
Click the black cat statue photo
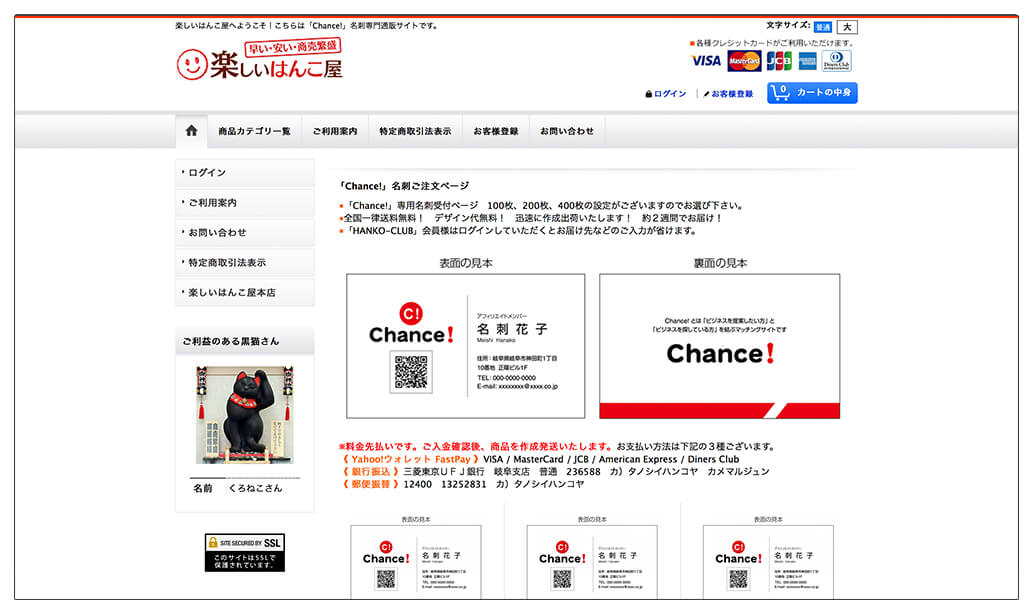(244, 414)
